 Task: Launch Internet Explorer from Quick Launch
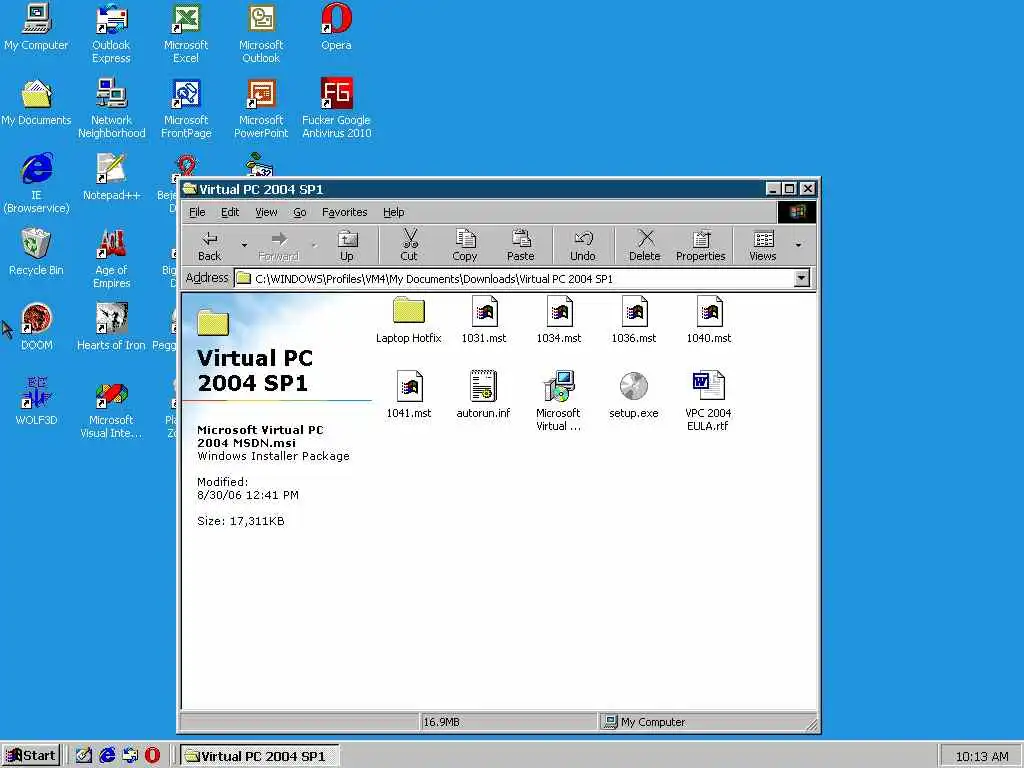click(107, 756)
